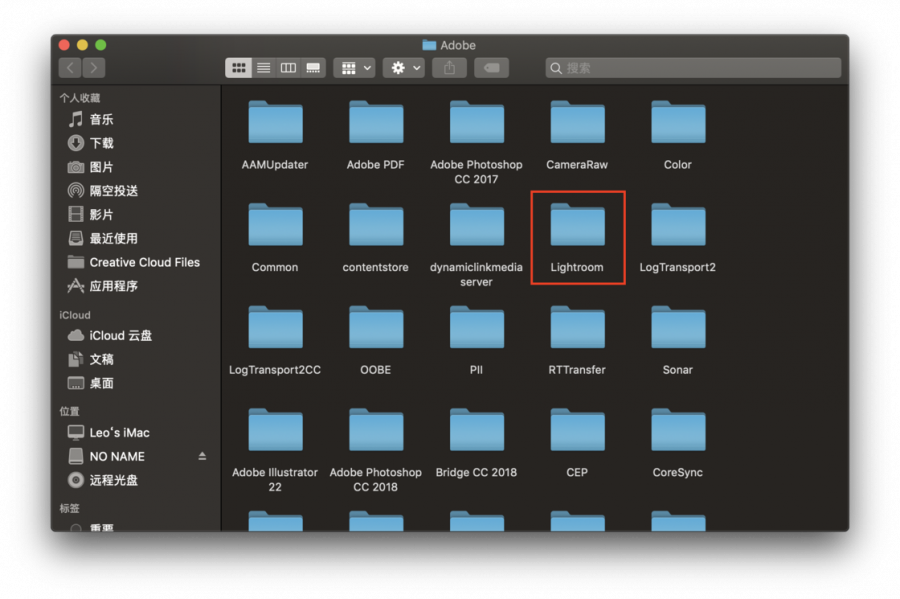Open Creative Cloud Files in the sidebar

click(x=135, y=262)
